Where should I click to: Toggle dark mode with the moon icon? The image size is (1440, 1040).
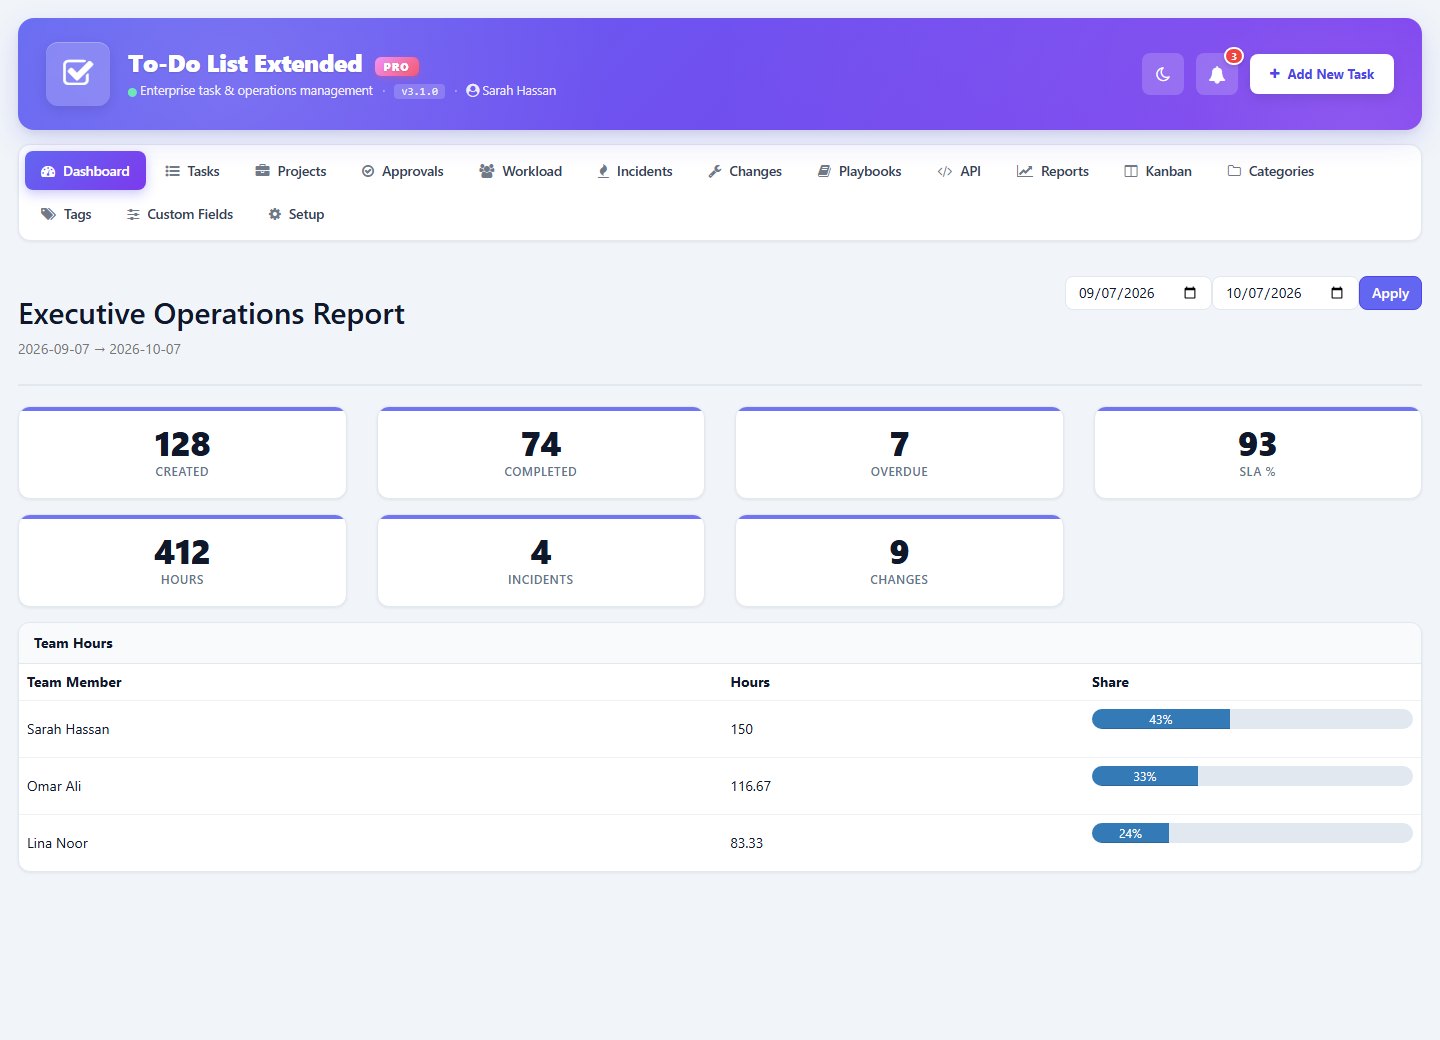(1163, 74)
